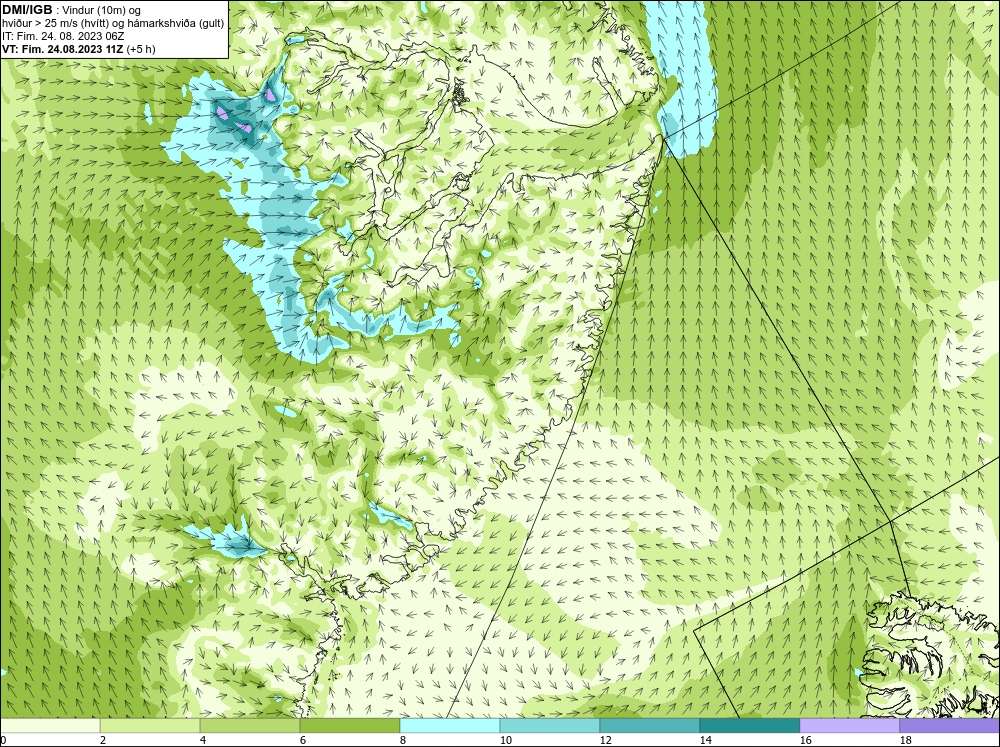Screen dimensions: 1000x747
Task: Click the scale label 18
Action: click(905, 740)
